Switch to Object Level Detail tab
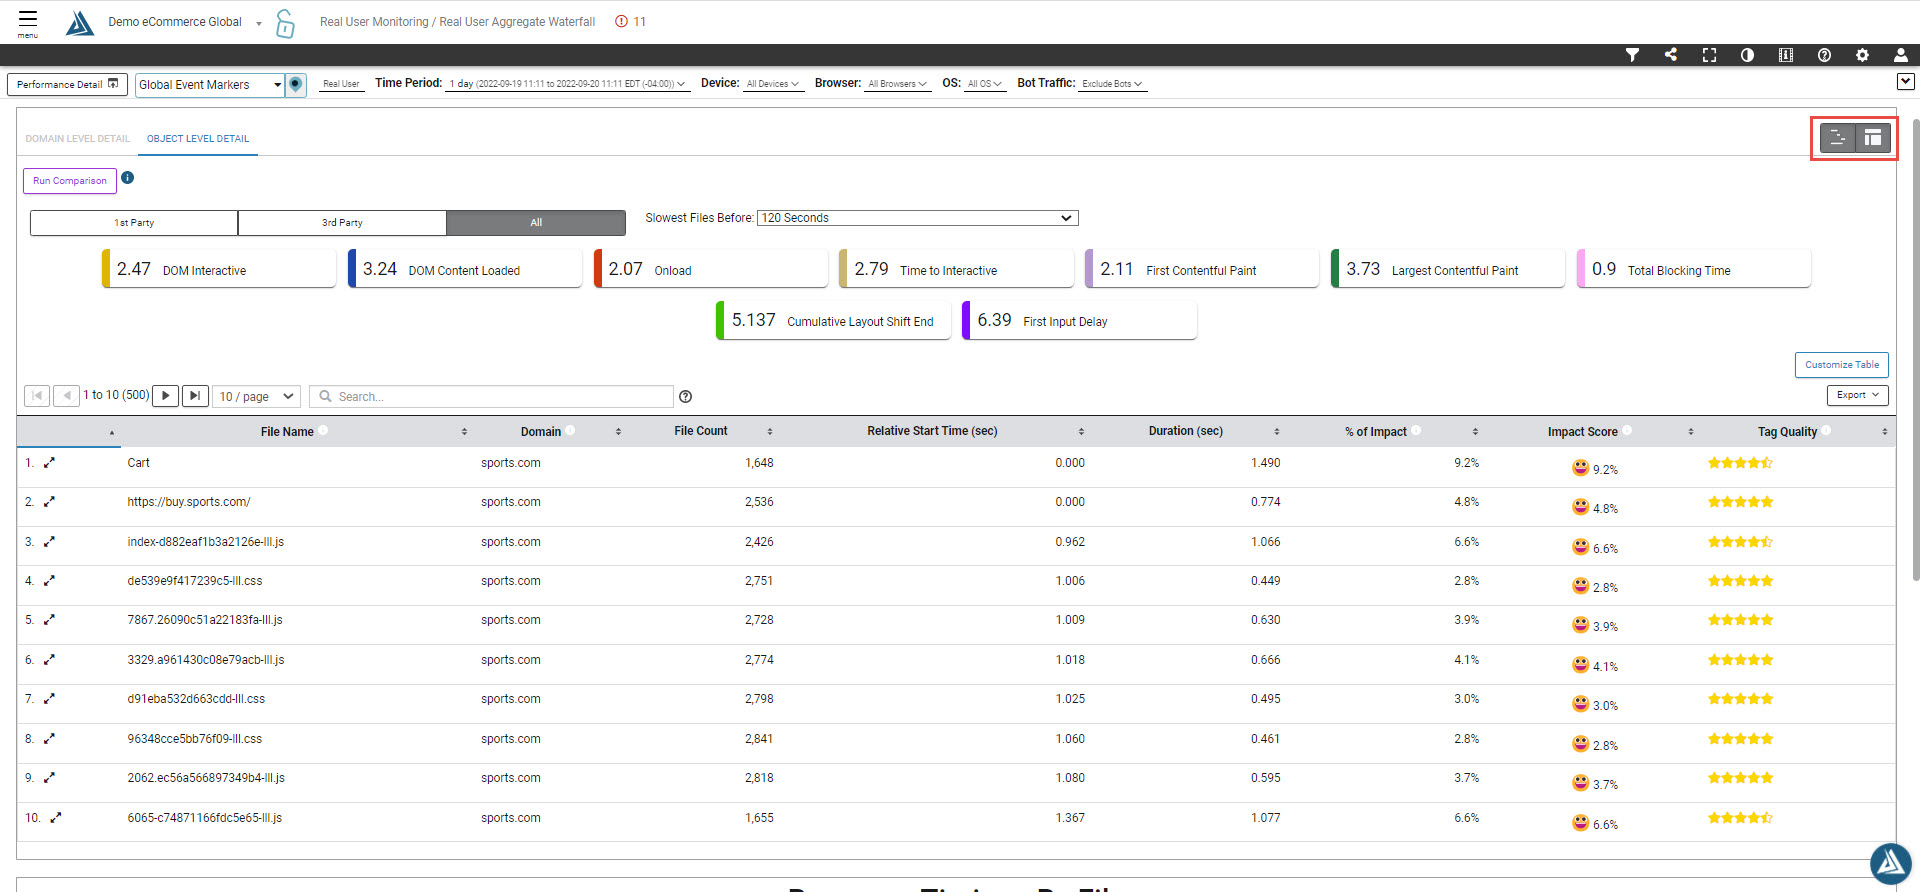This screenshot has width=1920, height=892. coord(198,139)
